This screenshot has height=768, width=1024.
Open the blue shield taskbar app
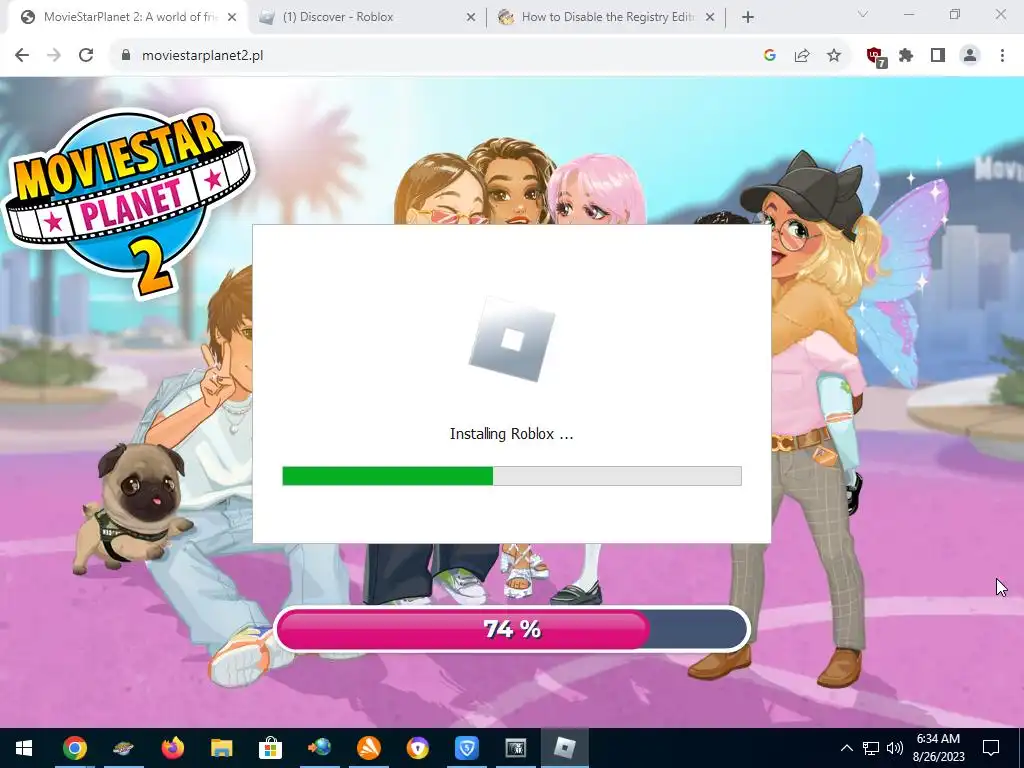click(x=467, y=748)
